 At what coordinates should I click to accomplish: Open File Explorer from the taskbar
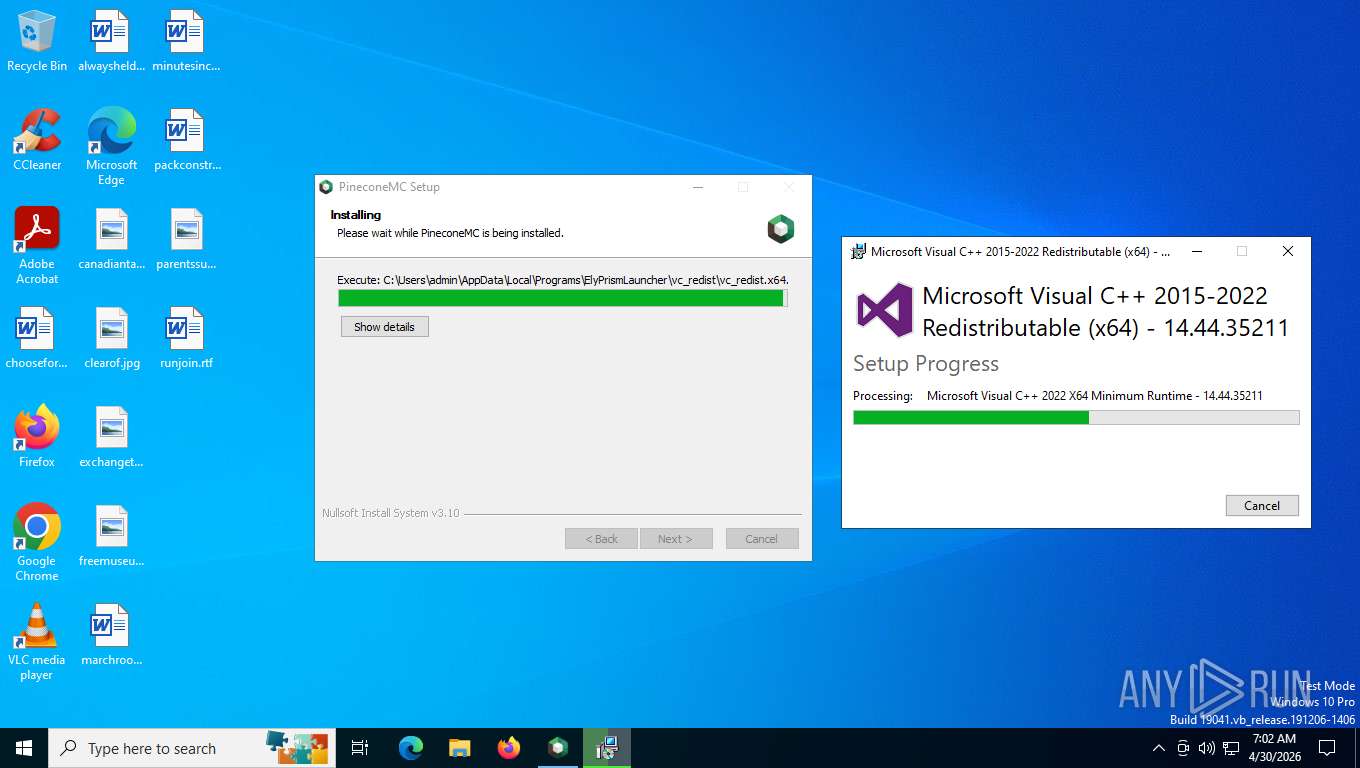point(460,748)
